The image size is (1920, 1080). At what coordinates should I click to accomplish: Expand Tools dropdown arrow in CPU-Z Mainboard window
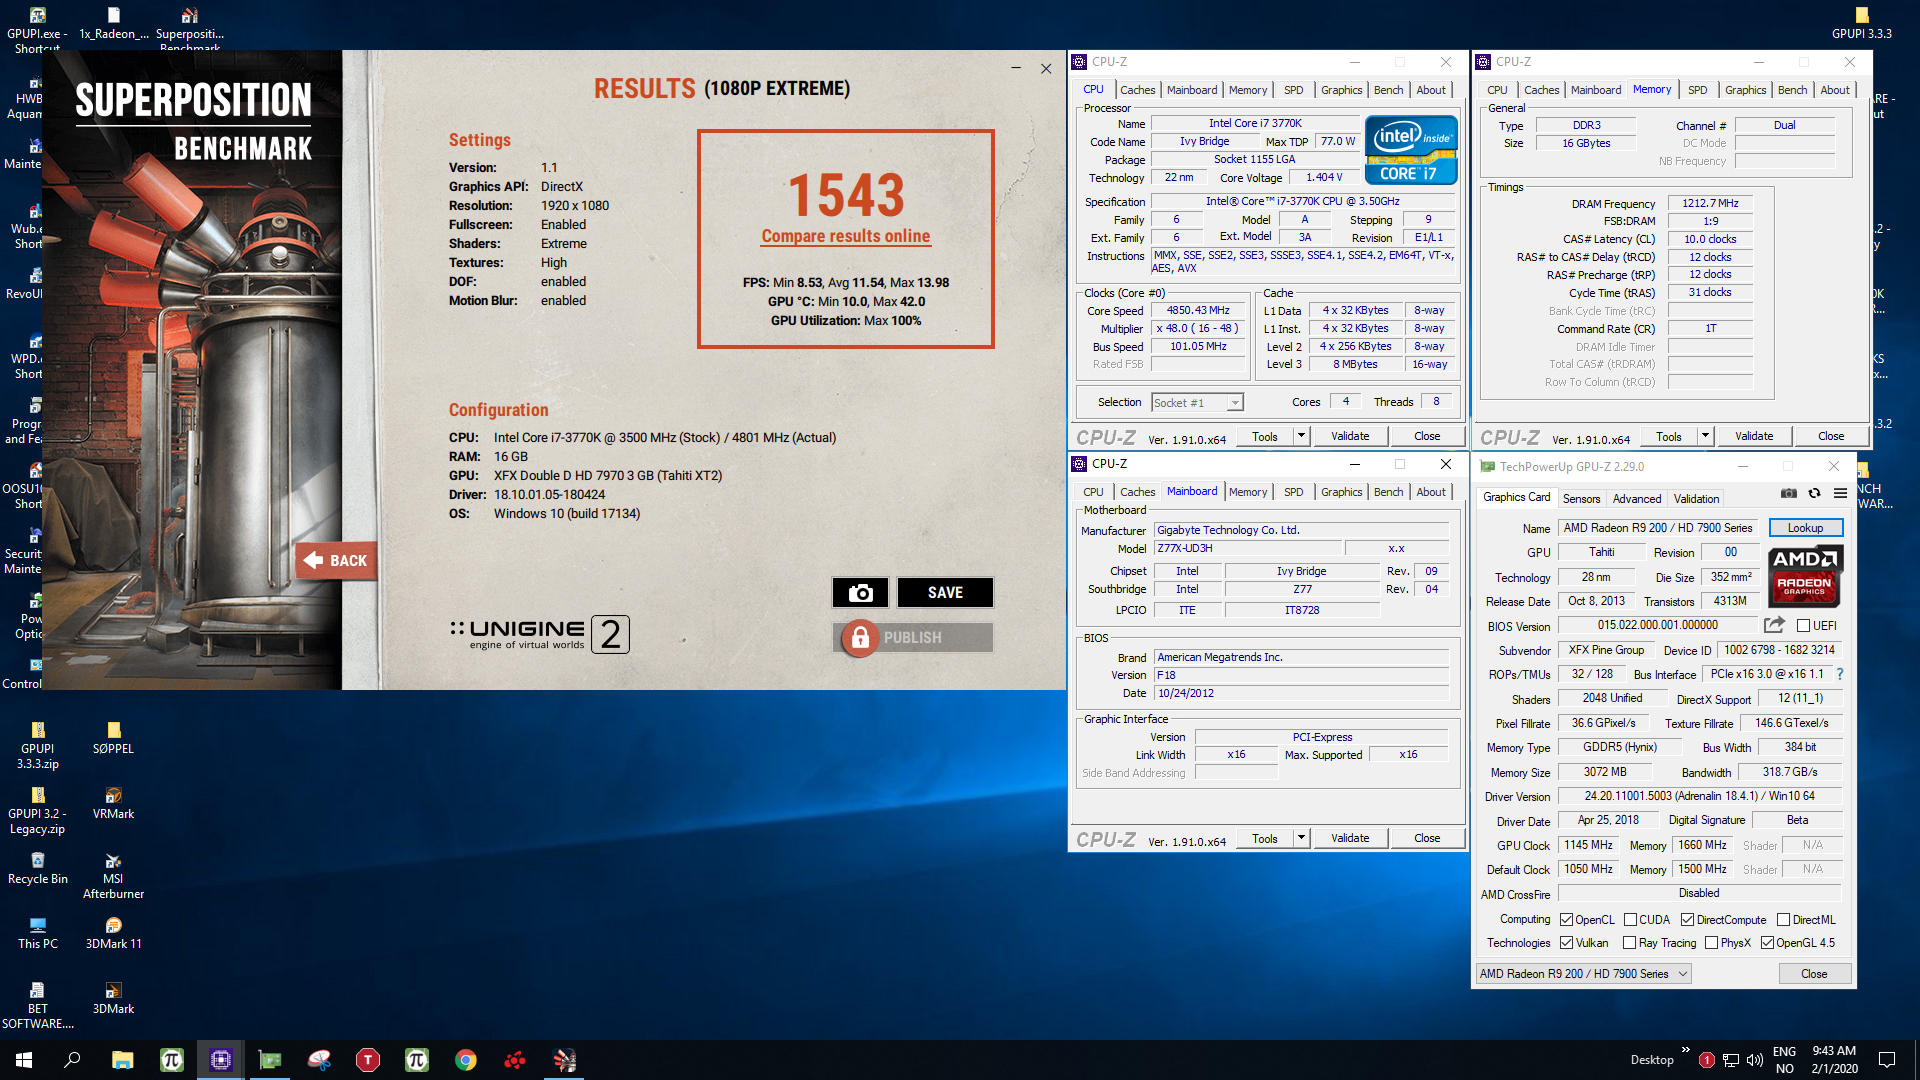(1301, 838)
